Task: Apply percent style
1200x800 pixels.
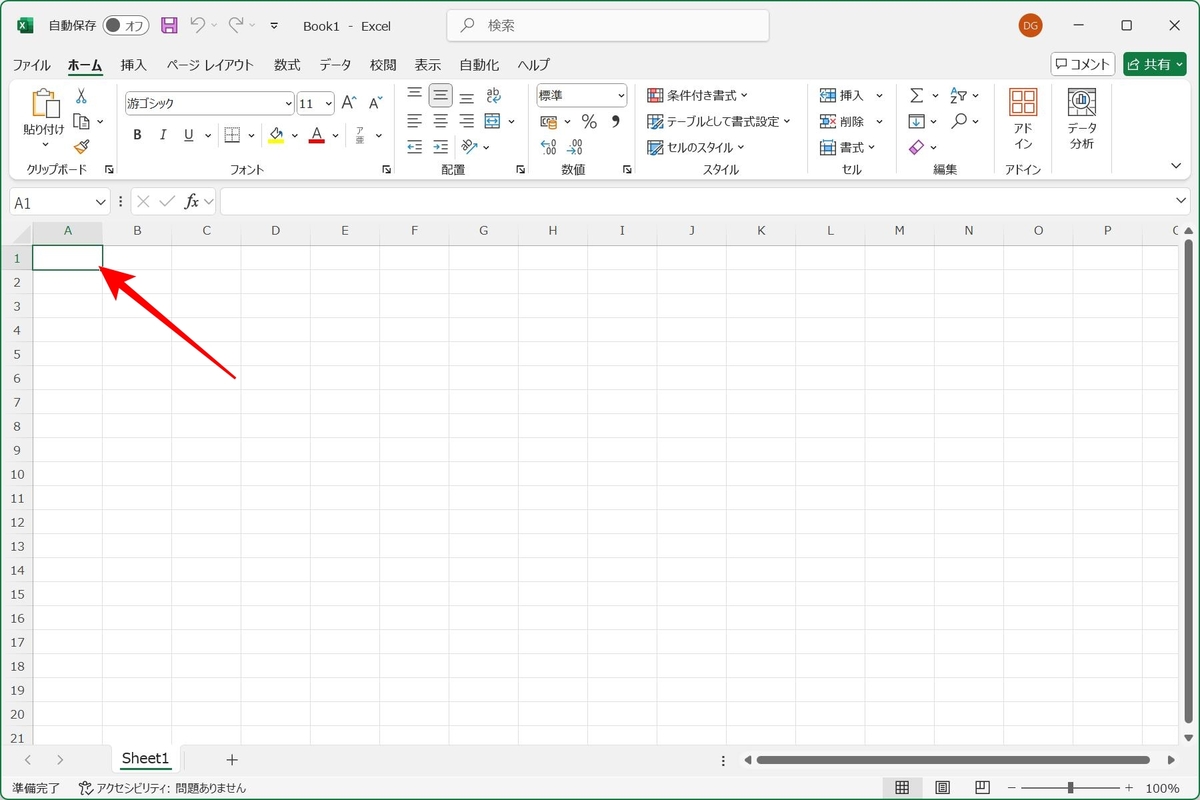Action: (589, 122)
